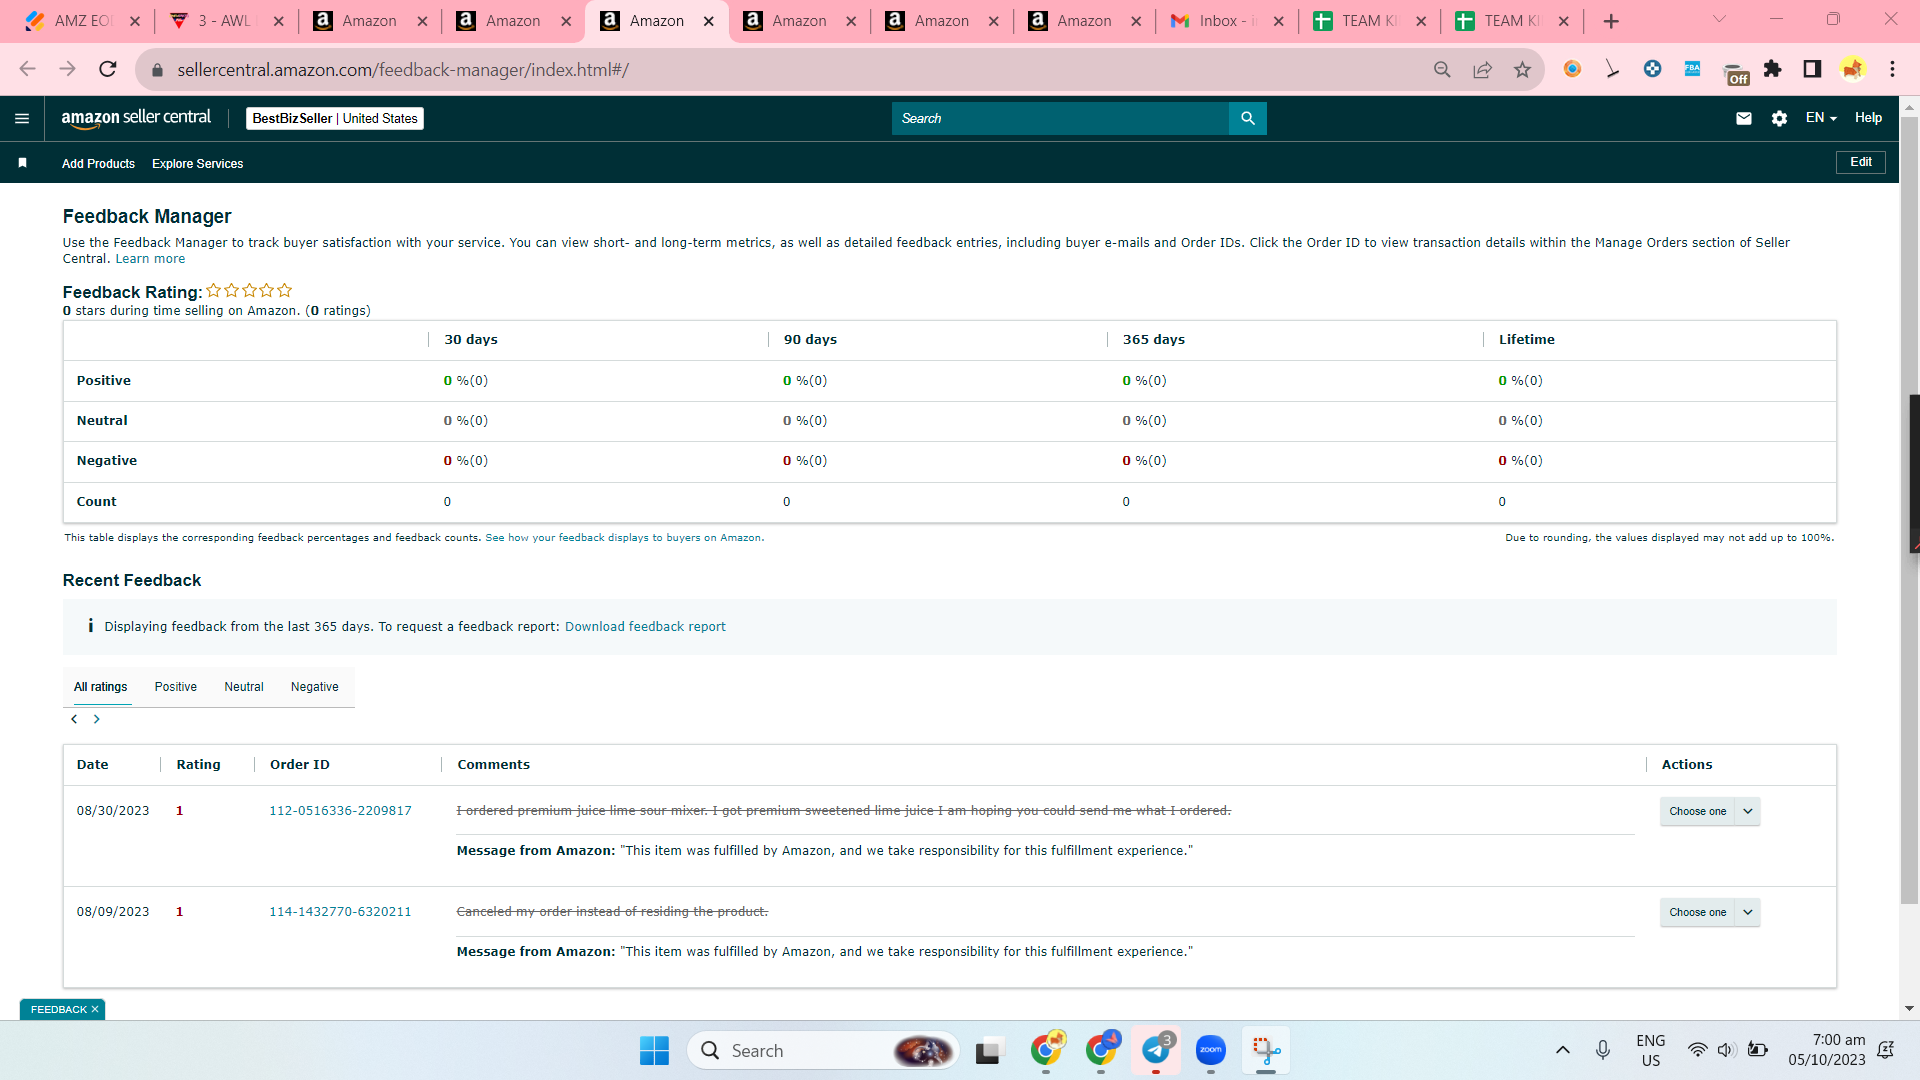Toggle the browser side panel icon
1920x1080 pixels.
pos(1812,69)
